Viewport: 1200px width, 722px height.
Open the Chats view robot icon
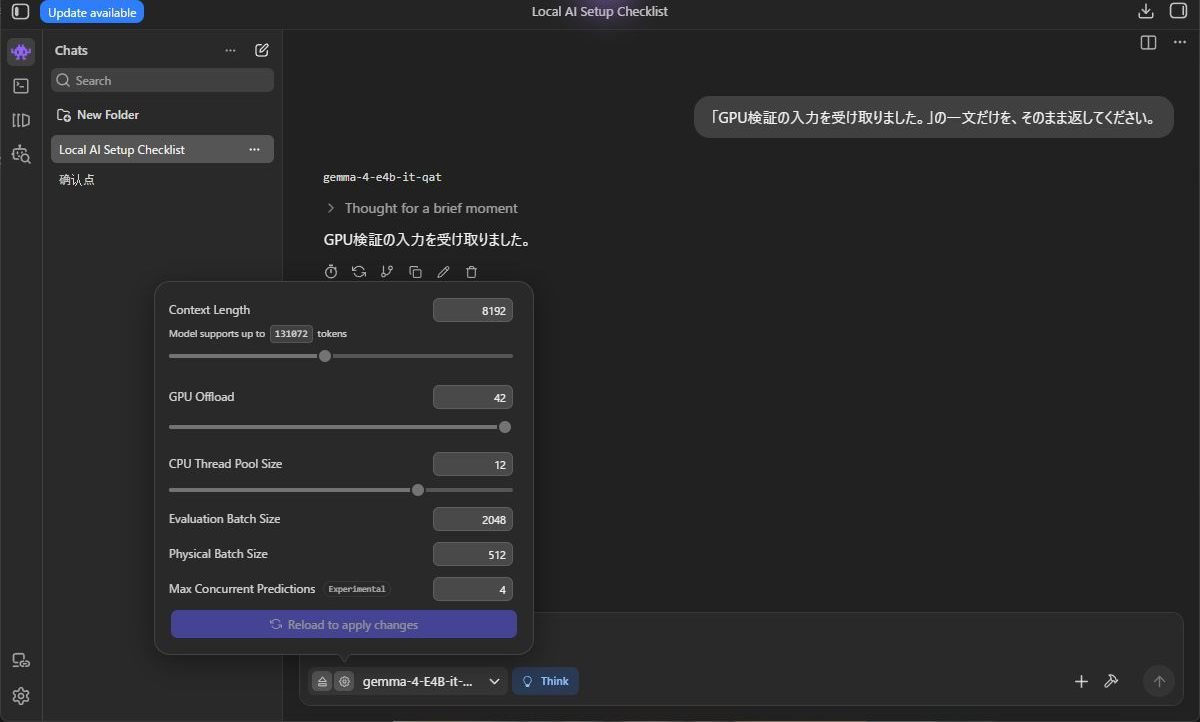(x=21, y=52)
